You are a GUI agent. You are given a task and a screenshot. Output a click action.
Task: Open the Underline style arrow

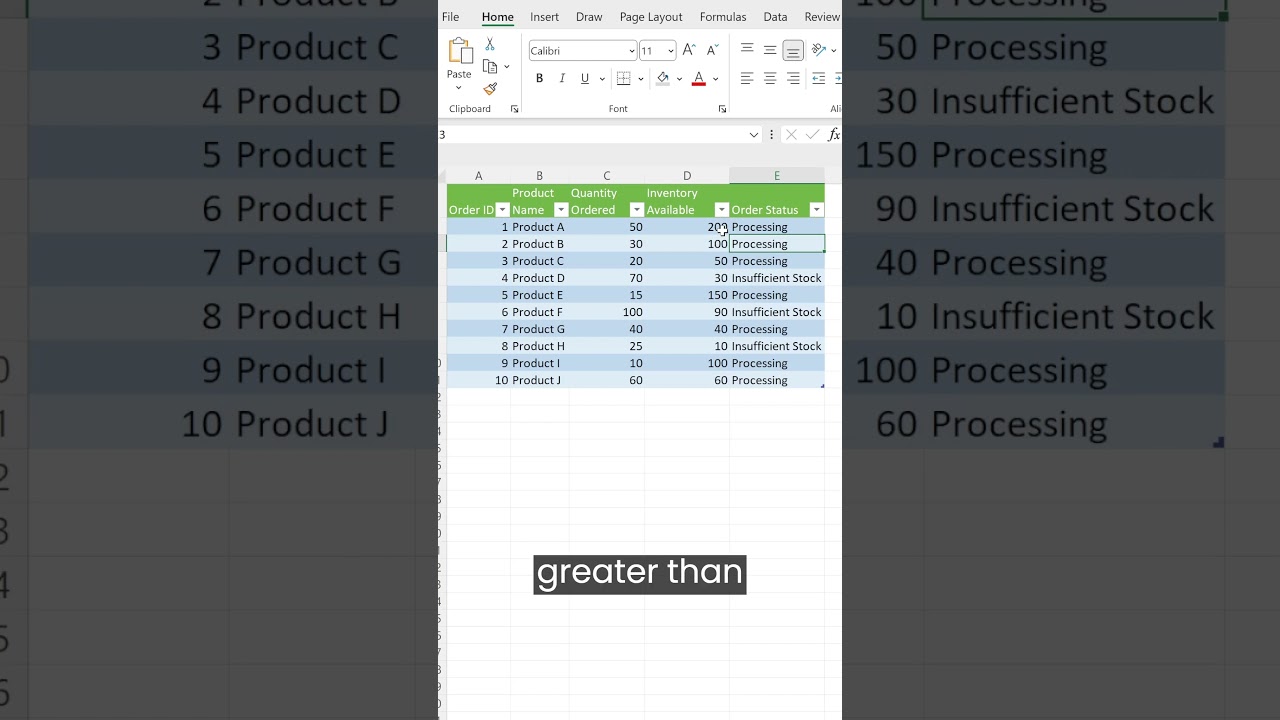(x=602, y=79)
